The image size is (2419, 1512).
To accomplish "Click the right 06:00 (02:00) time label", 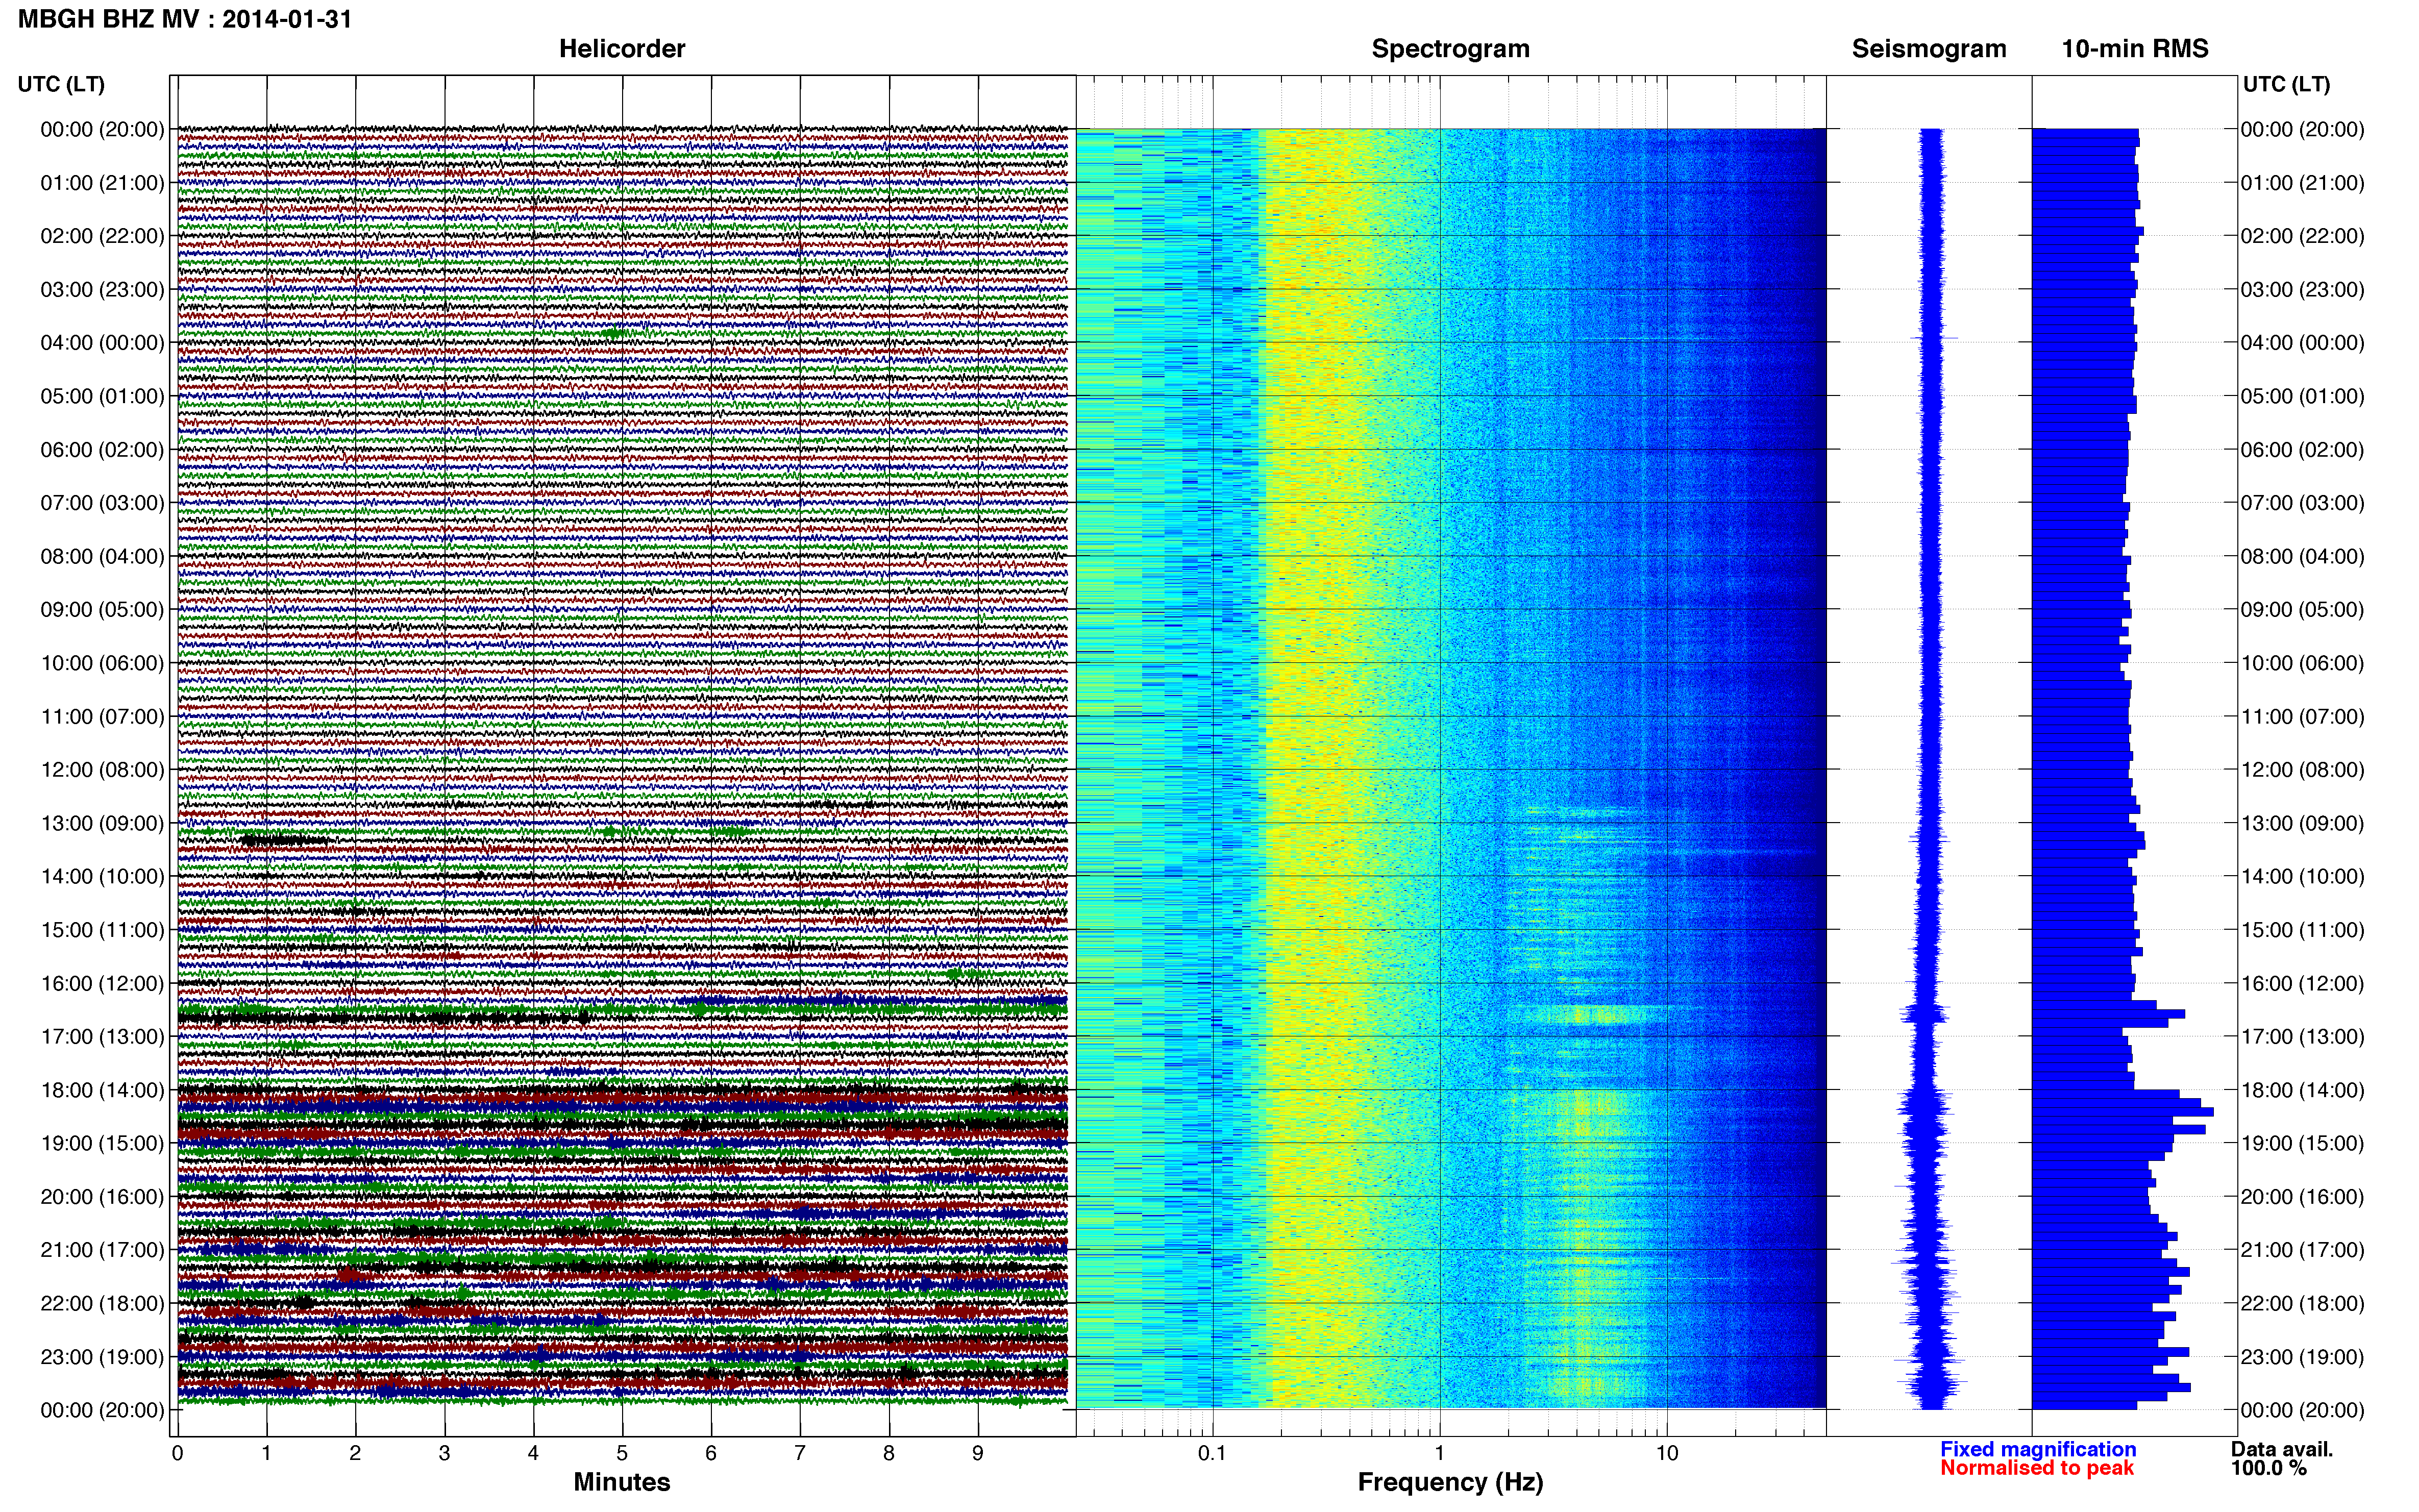I will click(2302, 450).
